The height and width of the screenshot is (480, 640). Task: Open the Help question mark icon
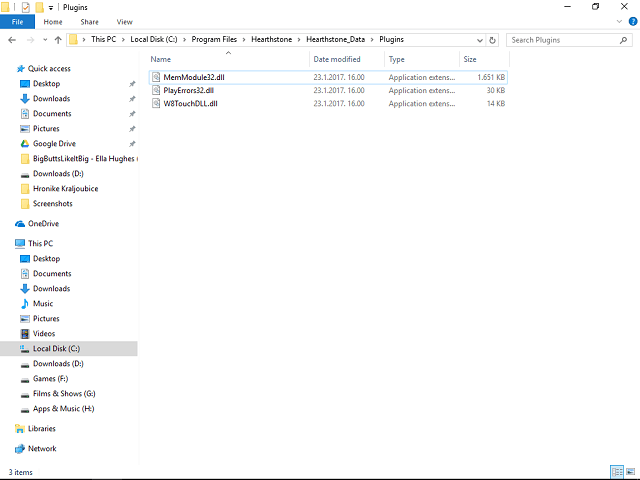click(x=633, y=22)
